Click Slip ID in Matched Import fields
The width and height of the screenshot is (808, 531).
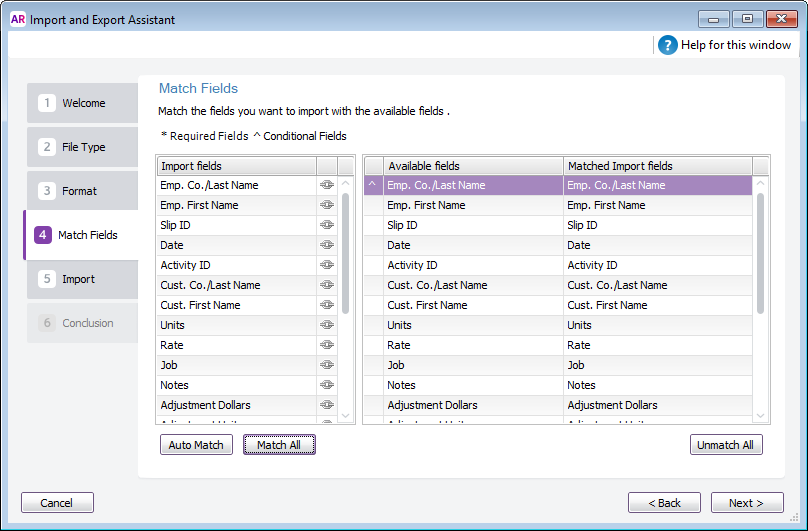[x=658, y=225]
